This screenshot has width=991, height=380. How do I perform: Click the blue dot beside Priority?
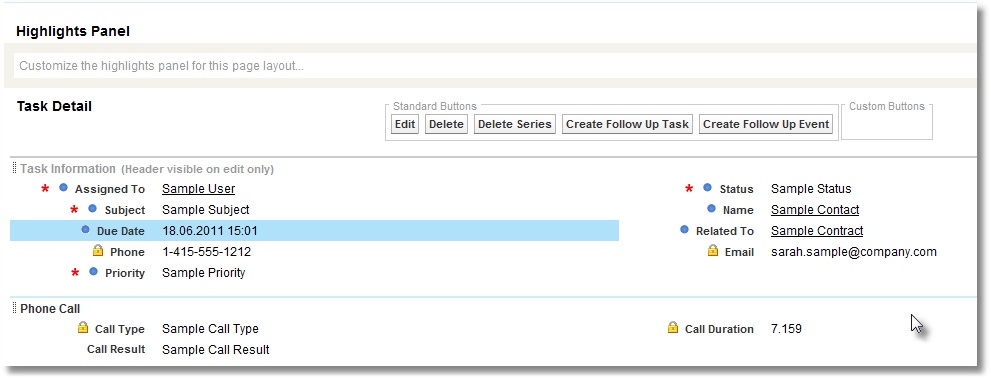coord(93,272)
